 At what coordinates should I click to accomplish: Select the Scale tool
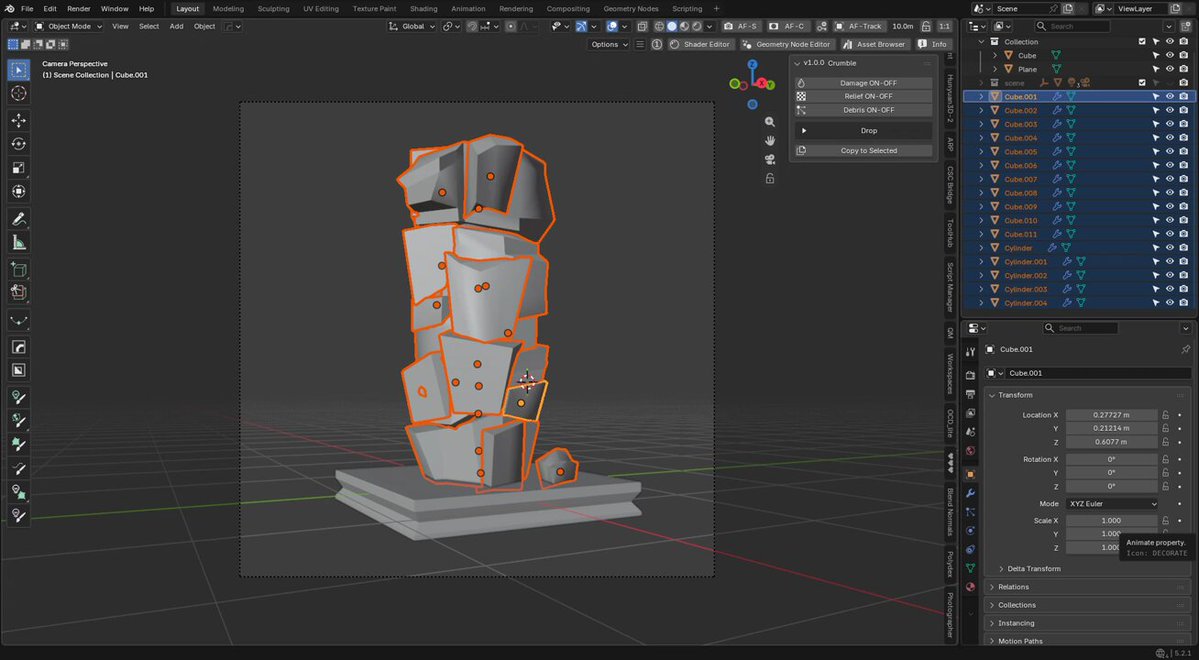pos(19,167)
